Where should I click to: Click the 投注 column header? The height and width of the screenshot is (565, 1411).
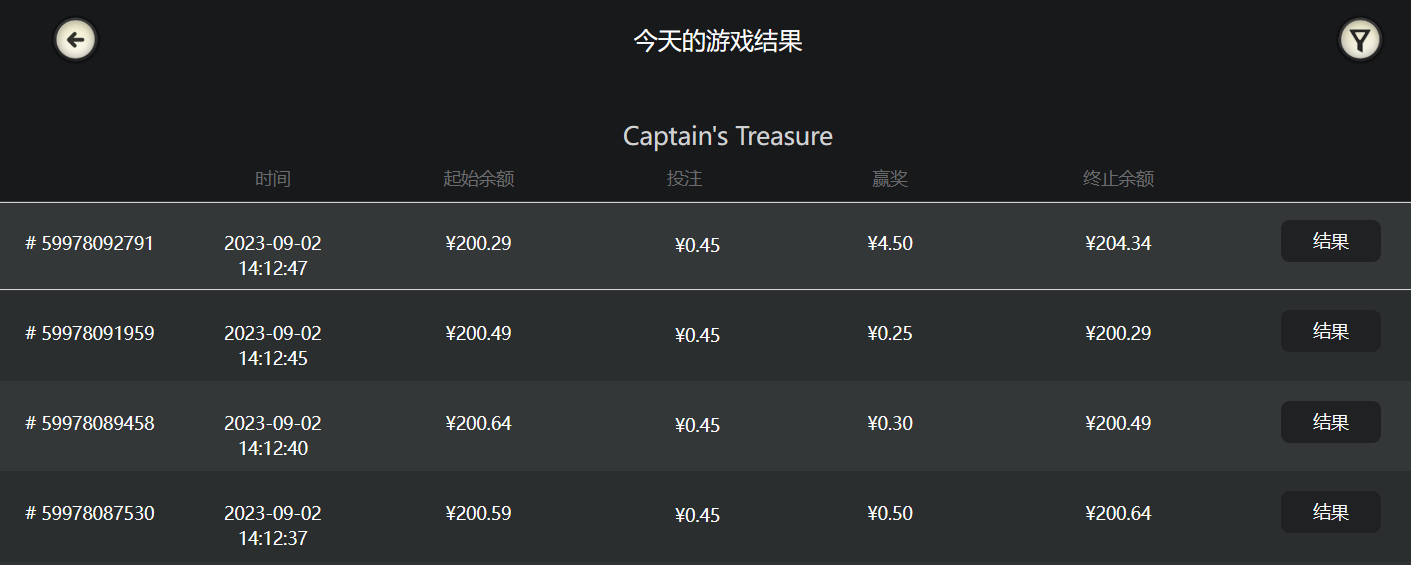685,179
